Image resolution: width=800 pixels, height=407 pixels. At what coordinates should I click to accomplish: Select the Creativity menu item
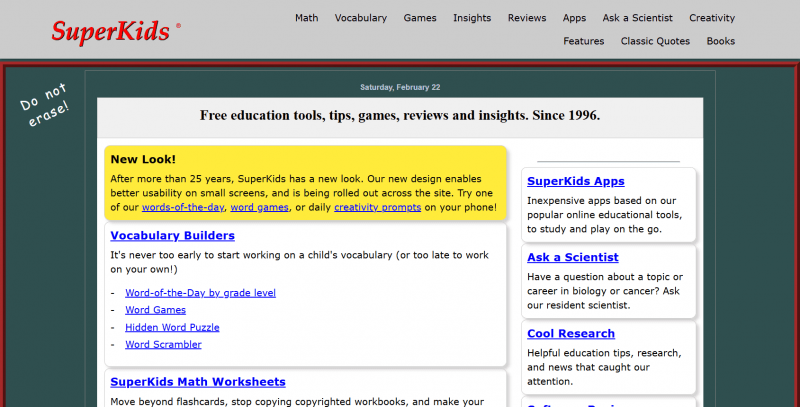pyautogui.click(x=712, y=18)
